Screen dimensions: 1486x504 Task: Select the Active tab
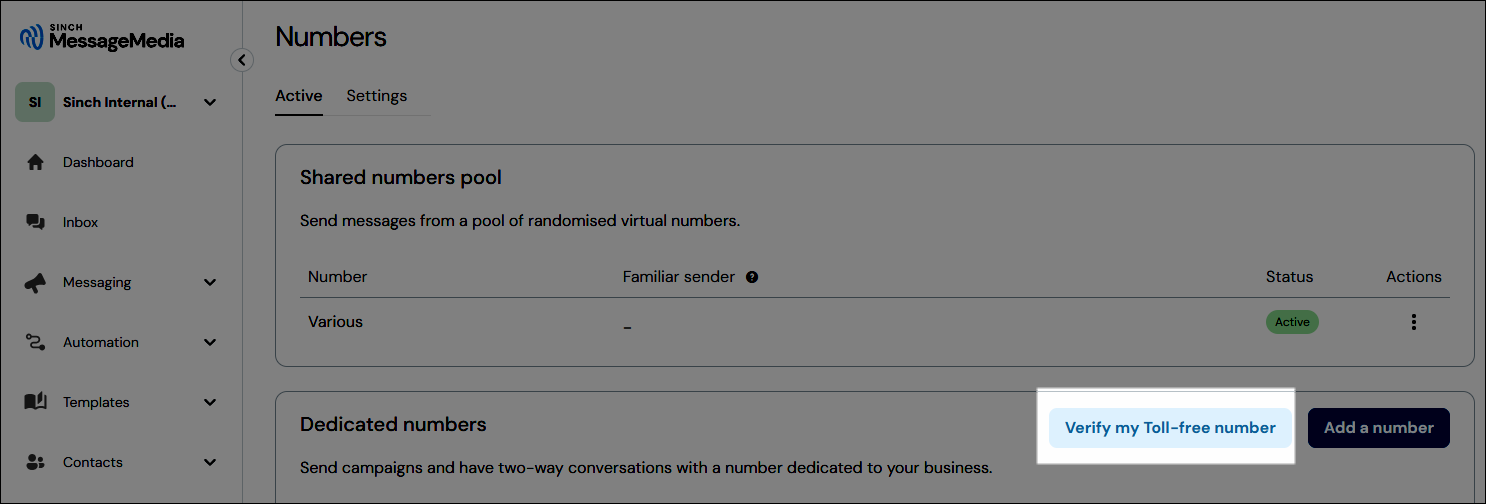pos(298,96)
